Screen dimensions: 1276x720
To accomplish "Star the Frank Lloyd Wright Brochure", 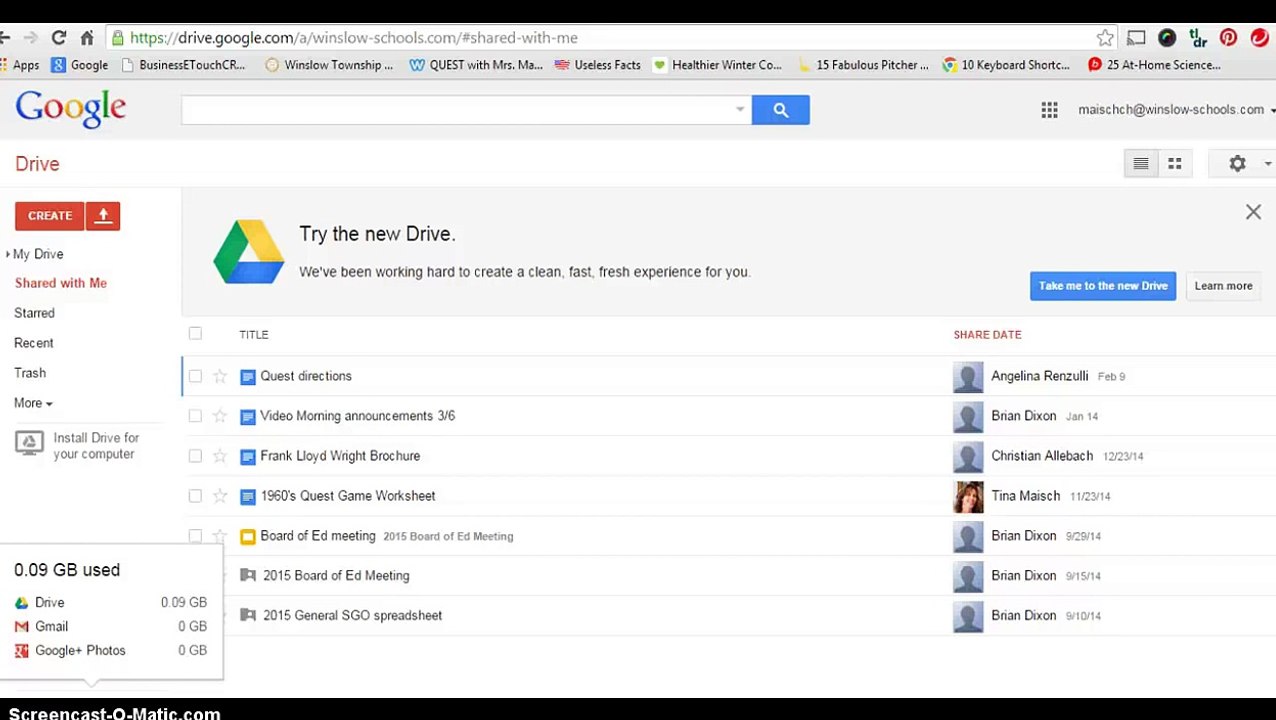I will [x=220, y=456].
